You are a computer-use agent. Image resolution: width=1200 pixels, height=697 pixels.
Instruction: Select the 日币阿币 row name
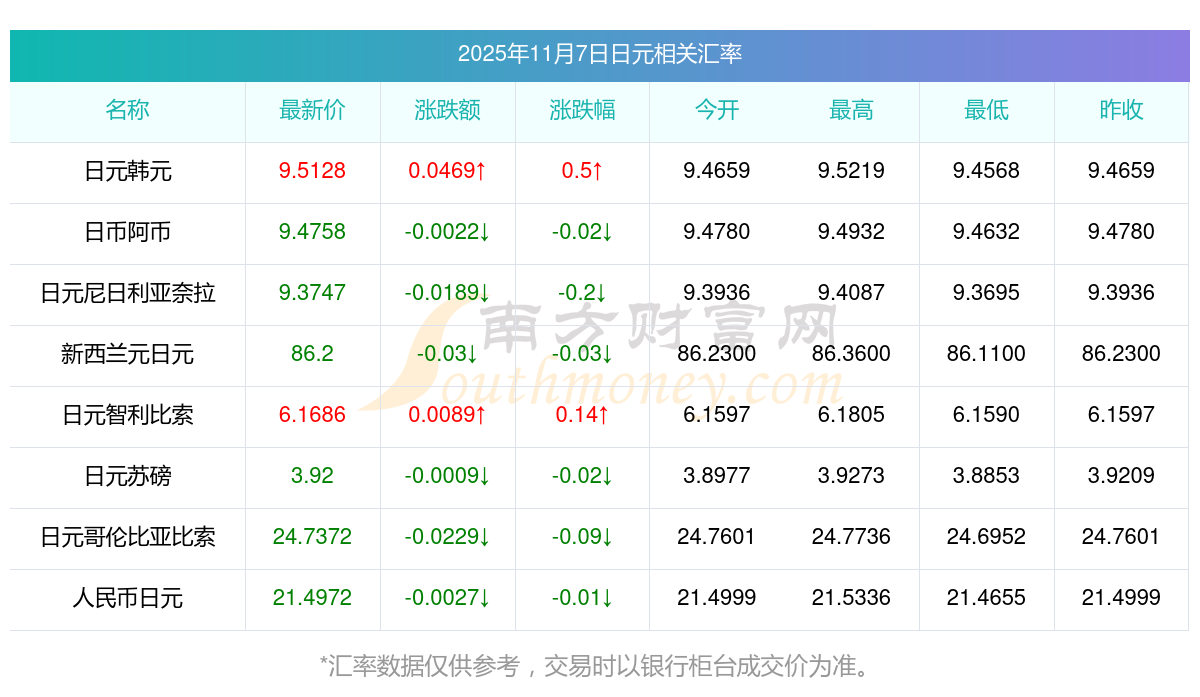[x=127, y=232]
